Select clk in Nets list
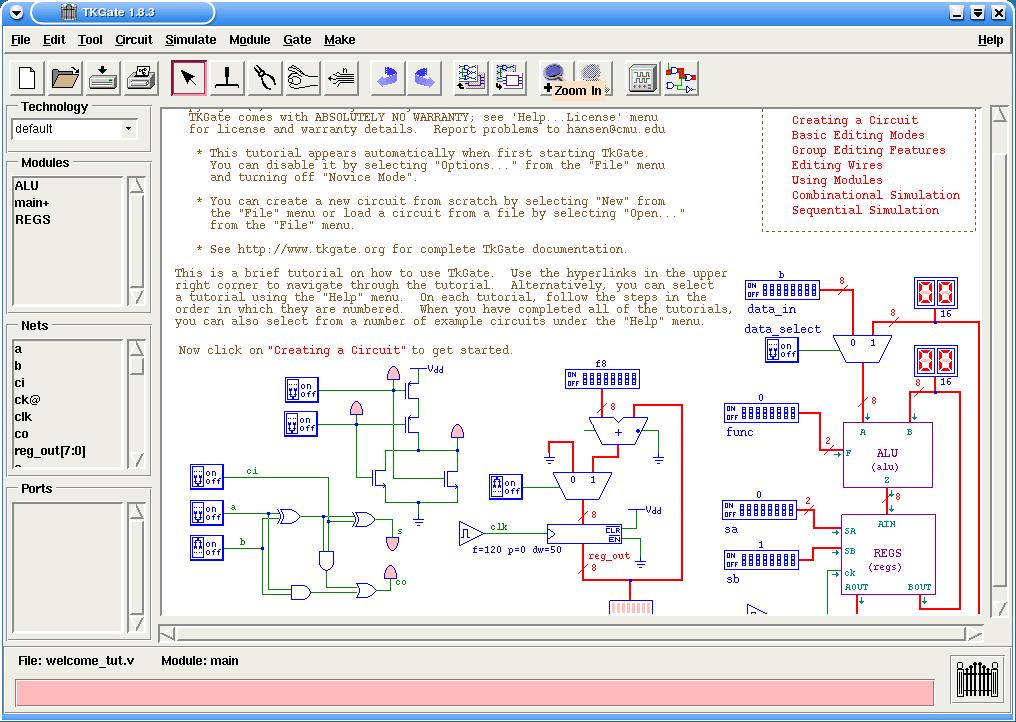The width and height of the screenshot is (1016, 722). tap(23, 417)
